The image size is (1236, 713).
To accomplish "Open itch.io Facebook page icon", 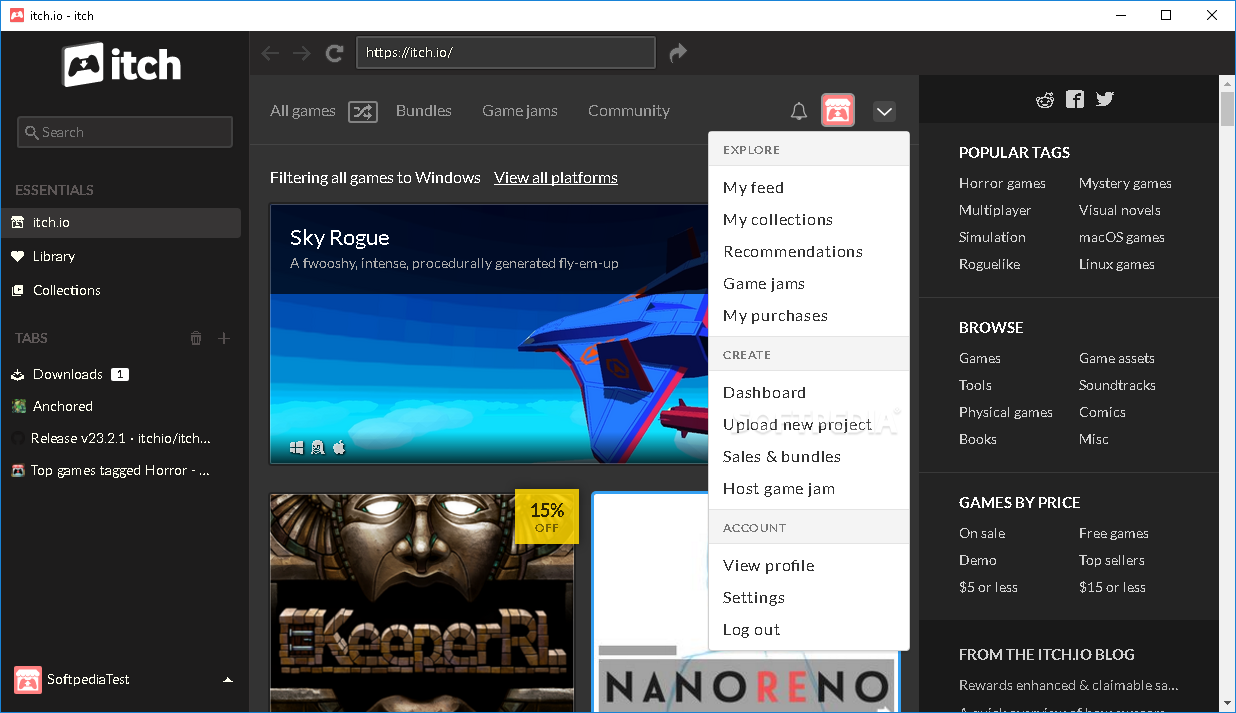I will pos(1075,99).
